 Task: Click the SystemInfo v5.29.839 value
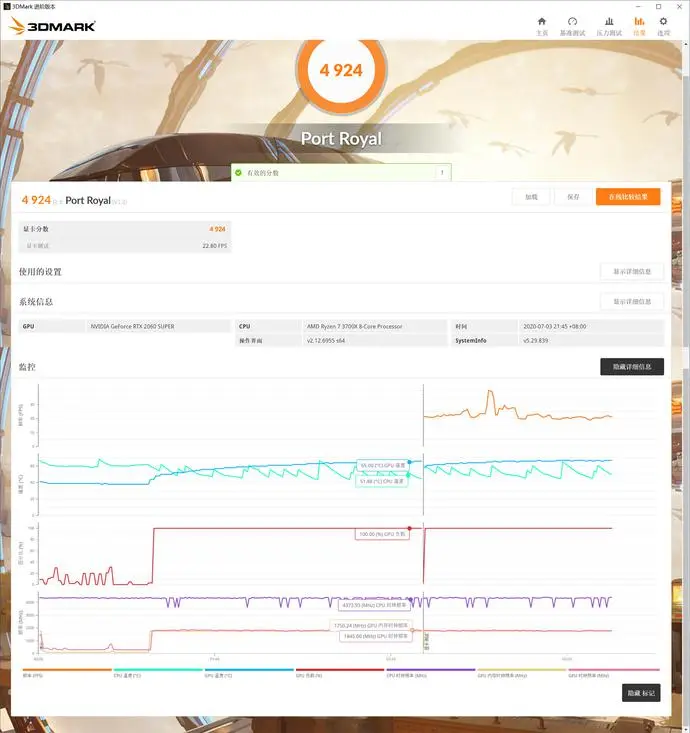(536, 340)
